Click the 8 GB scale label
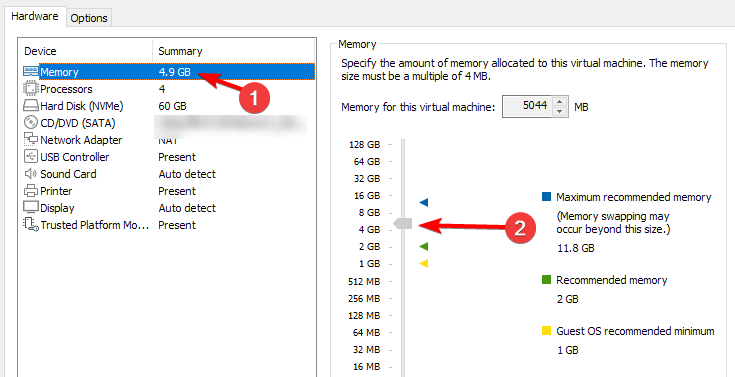The image size is (735, 377). (x=369, y=212)
